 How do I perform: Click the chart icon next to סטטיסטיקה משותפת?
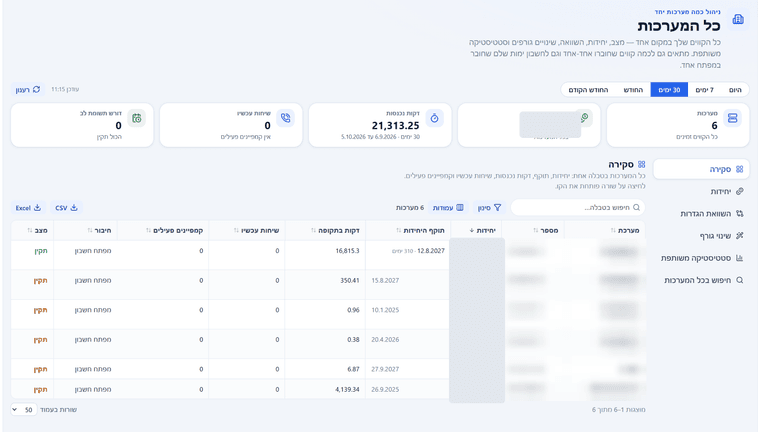(x=740, y=258)
